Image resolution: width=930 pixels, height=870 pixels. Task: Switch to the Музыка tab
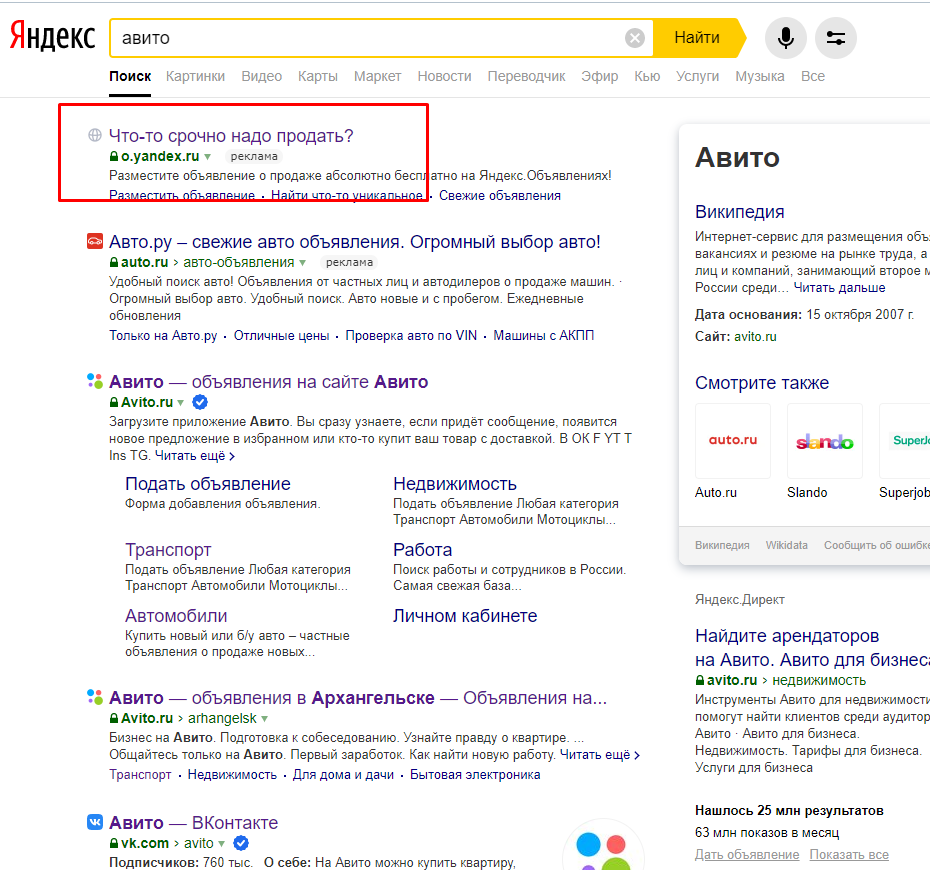(760, 77)
